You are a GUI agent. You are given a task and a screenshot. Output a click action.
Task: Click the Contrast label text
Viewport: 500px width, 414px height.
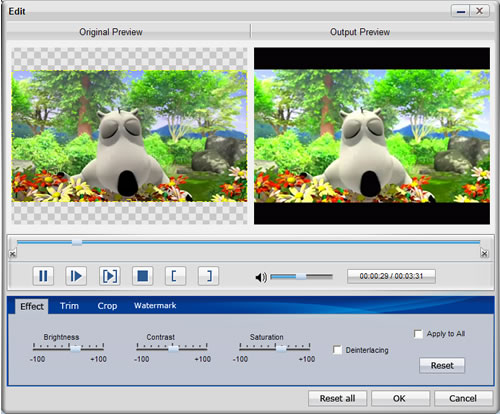[160, 337]
